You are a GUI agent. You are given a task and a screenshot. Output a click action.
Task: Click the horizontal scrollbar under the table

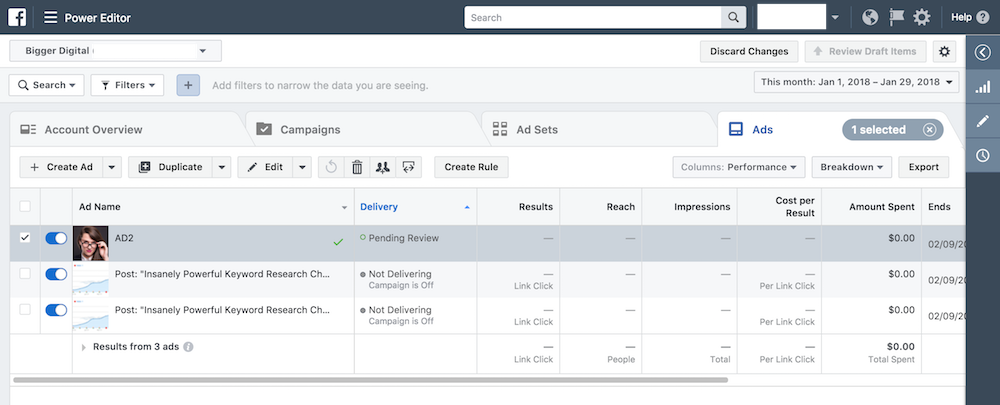[370, 379]
